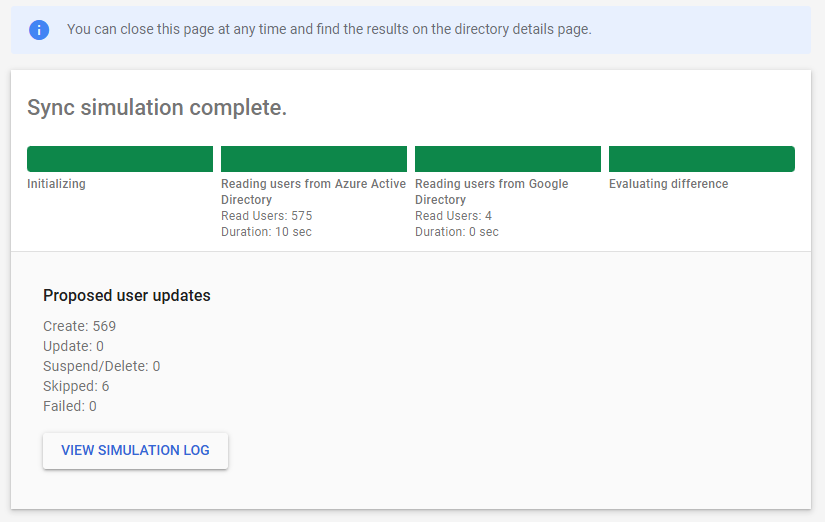Click the 'Read Users: 575' text

click(x=266, y=216)
